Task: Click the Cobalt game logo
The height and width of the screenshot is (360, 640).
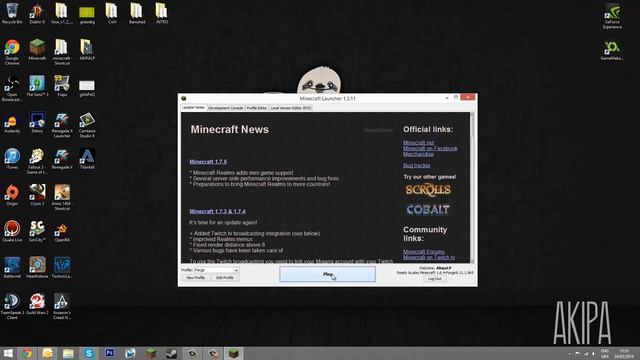Action: [428, 209]
